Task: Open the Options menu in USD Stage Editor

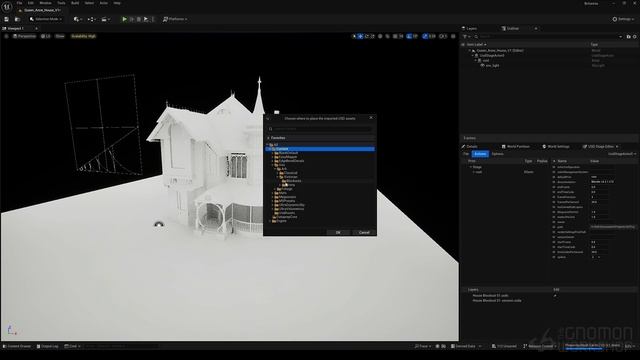Action: 497,154
